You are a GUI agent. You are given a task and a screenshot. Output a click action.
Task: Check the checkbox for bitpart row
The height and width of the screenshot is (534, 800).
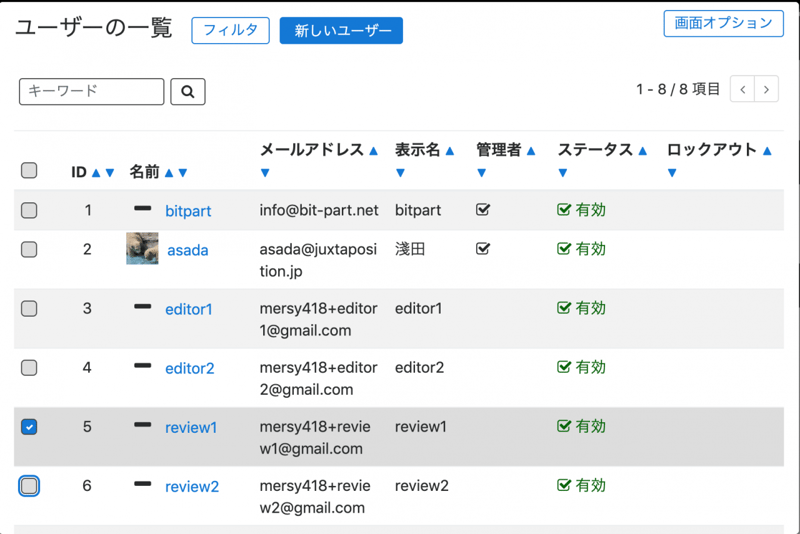pos(29,210)
